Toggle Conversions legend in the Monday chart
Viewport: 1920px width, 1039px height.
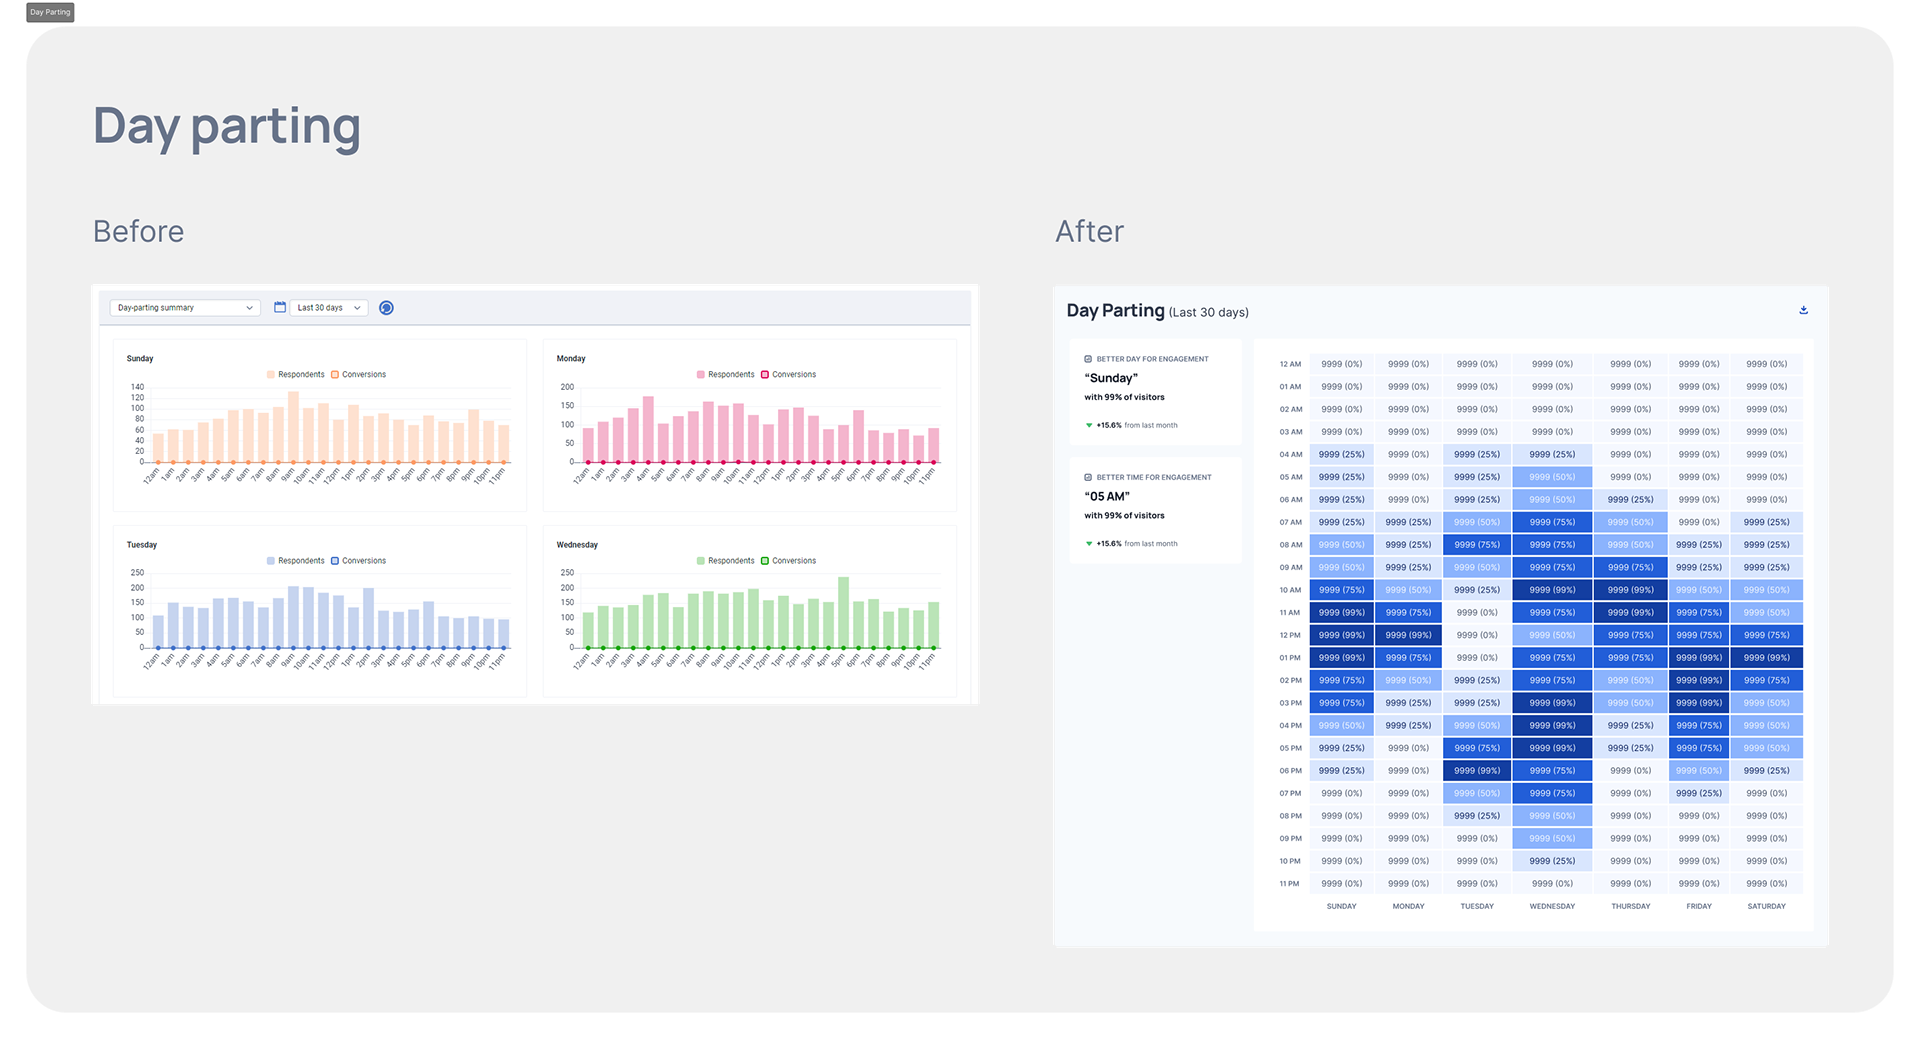pos(789,375)
